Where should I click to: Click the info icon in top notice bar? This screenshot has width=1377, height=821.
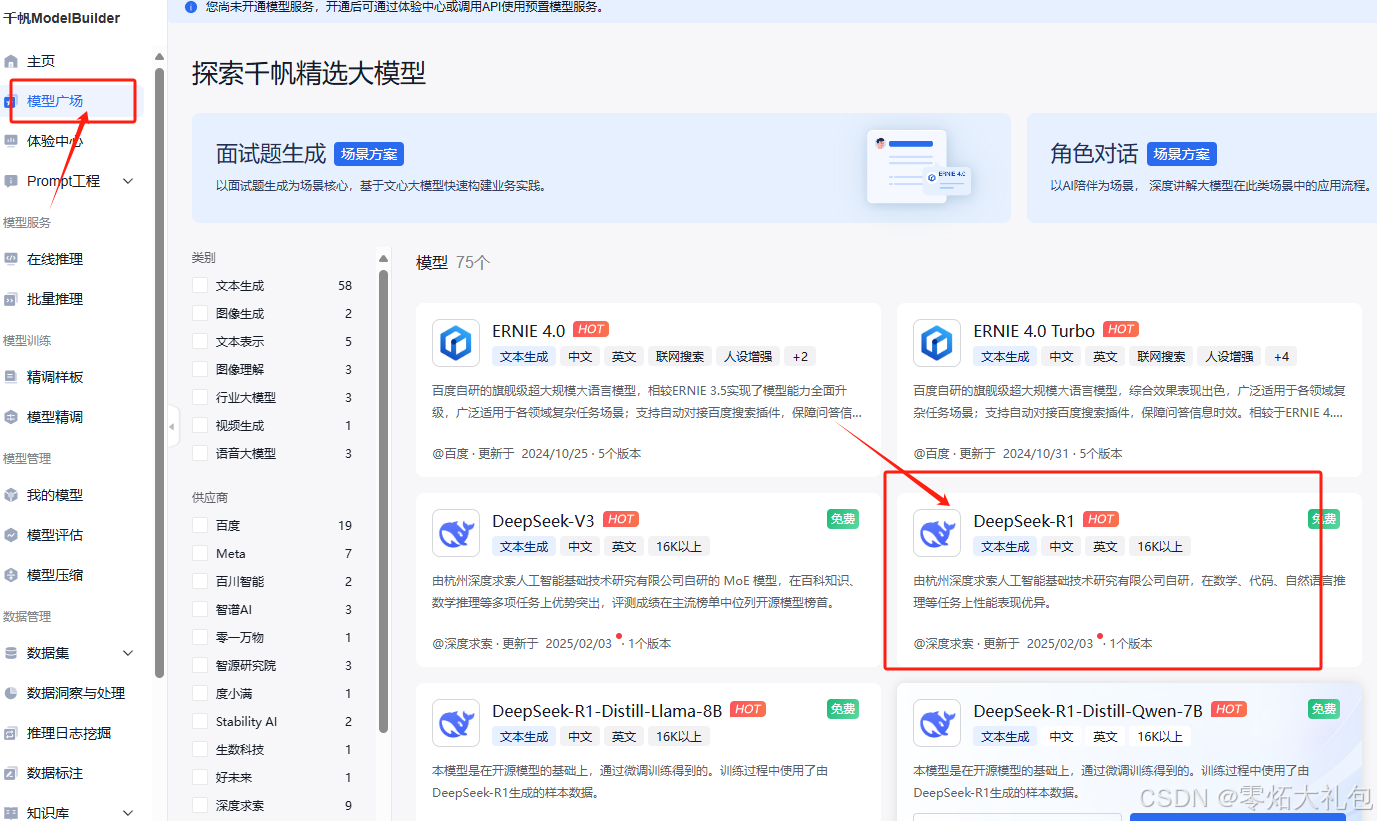pos(191,6)
